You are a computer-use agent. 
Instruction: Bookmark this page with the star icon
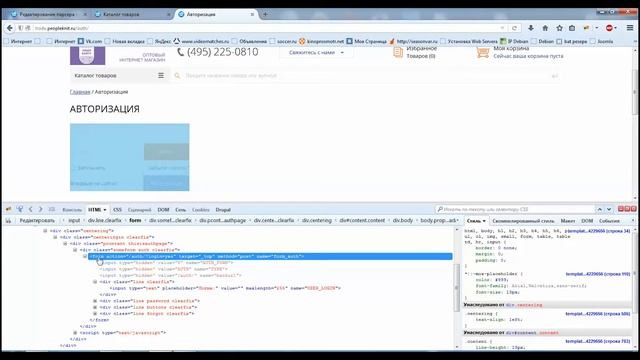559,28
